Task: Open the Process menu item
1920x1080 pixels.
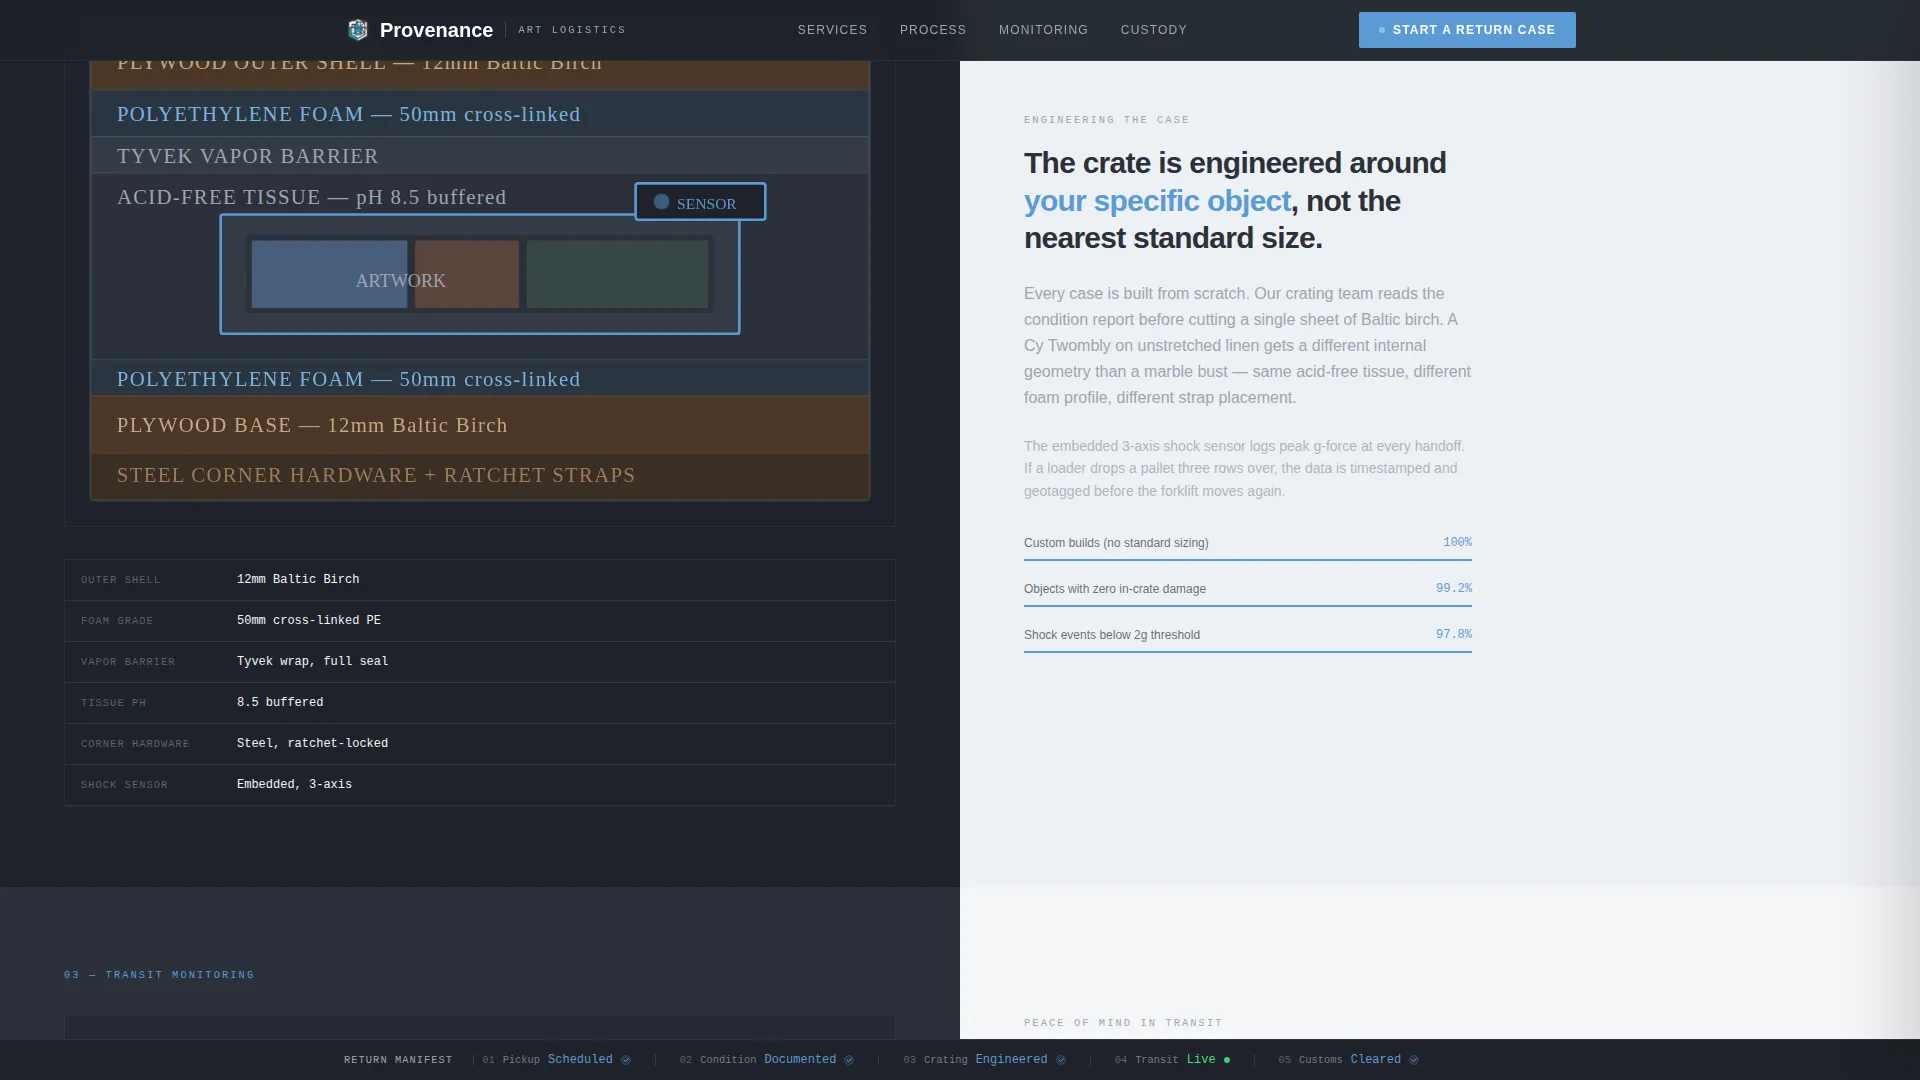Action: click(933, 30)
